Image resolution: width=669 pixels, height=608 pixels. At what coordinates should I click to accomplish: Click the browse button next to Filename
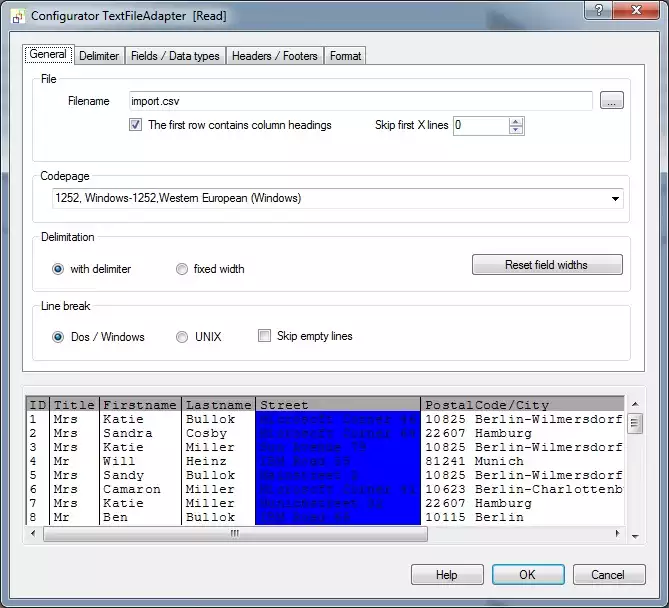click(x=611, y=101)
